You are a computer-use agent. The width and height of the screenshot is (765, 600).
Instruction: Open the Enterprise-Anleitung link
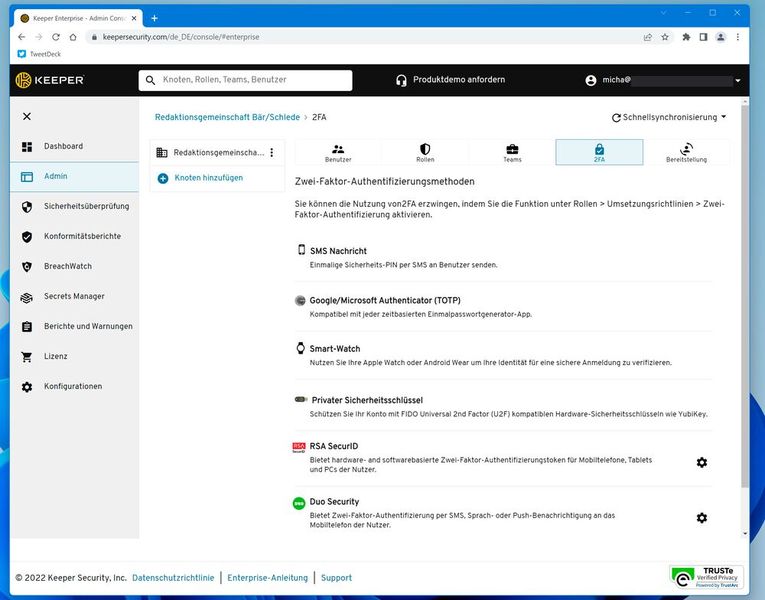(267, 578)
